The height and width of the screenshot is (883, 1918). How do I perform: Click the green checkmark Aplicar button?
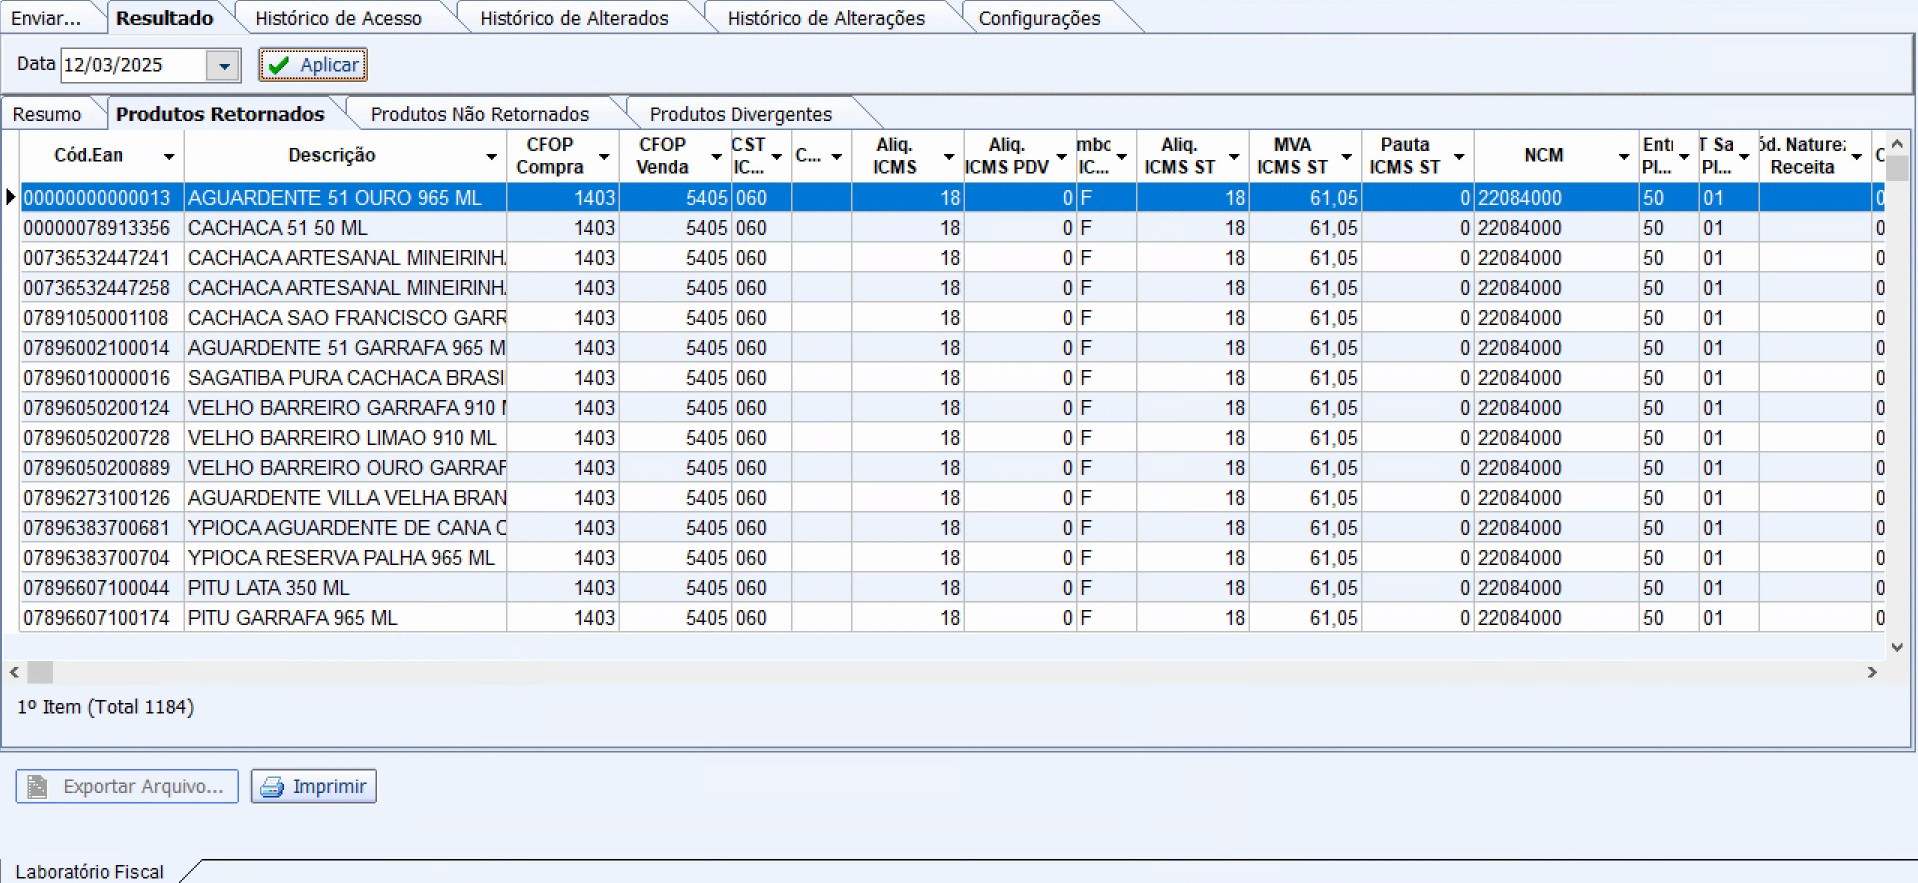313,65
